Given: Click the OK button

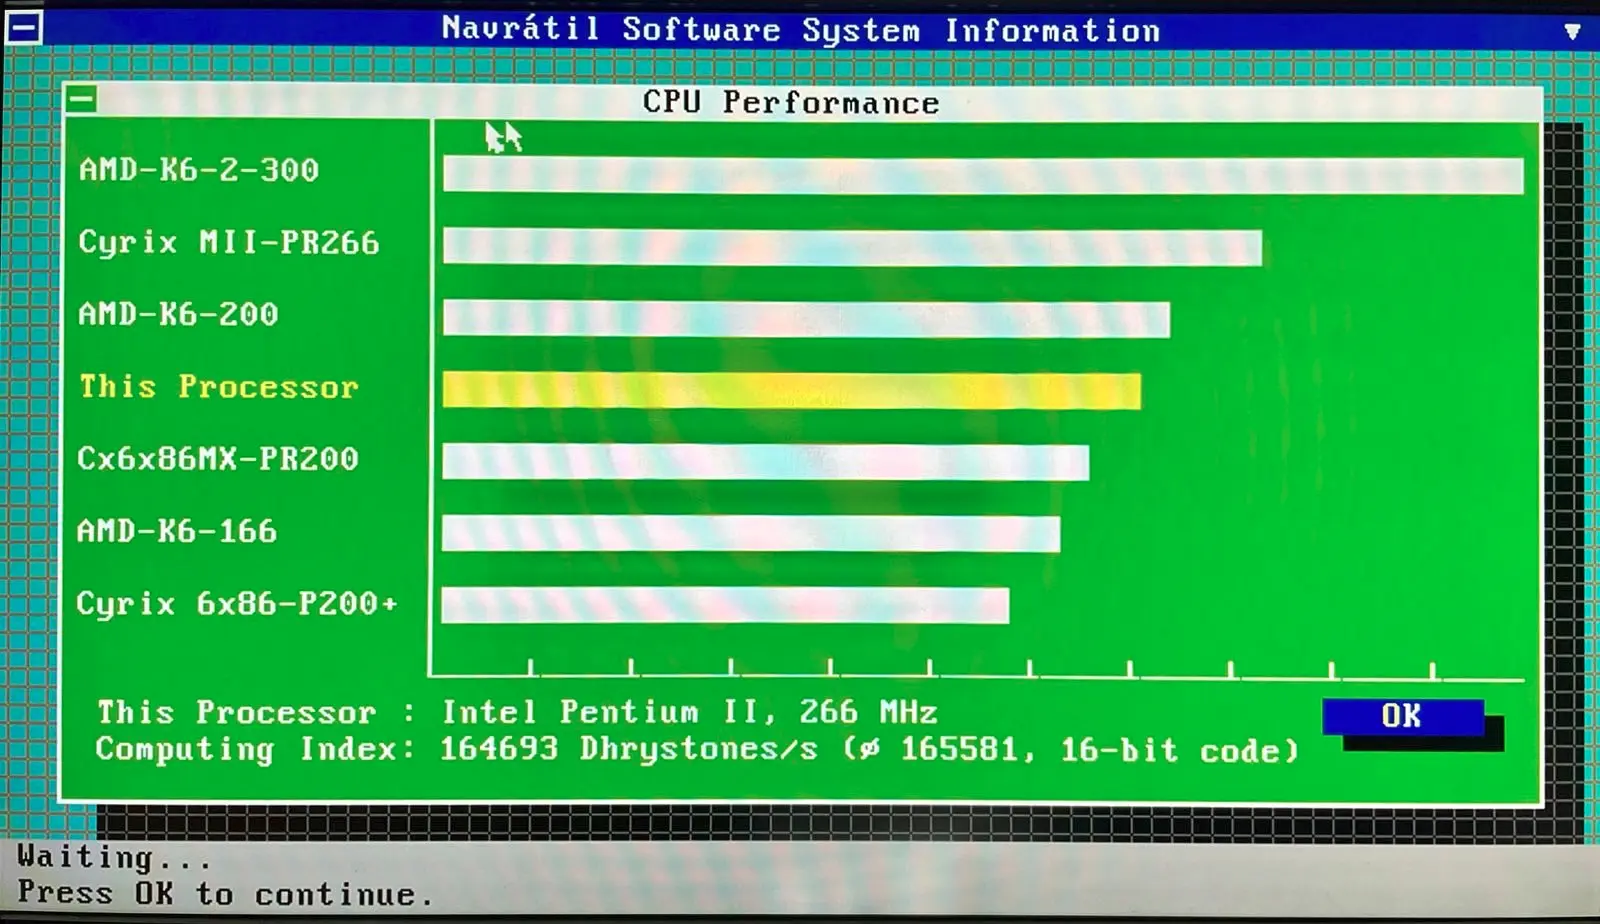Looking at the screenshot, I should (x=1402, y=716).
